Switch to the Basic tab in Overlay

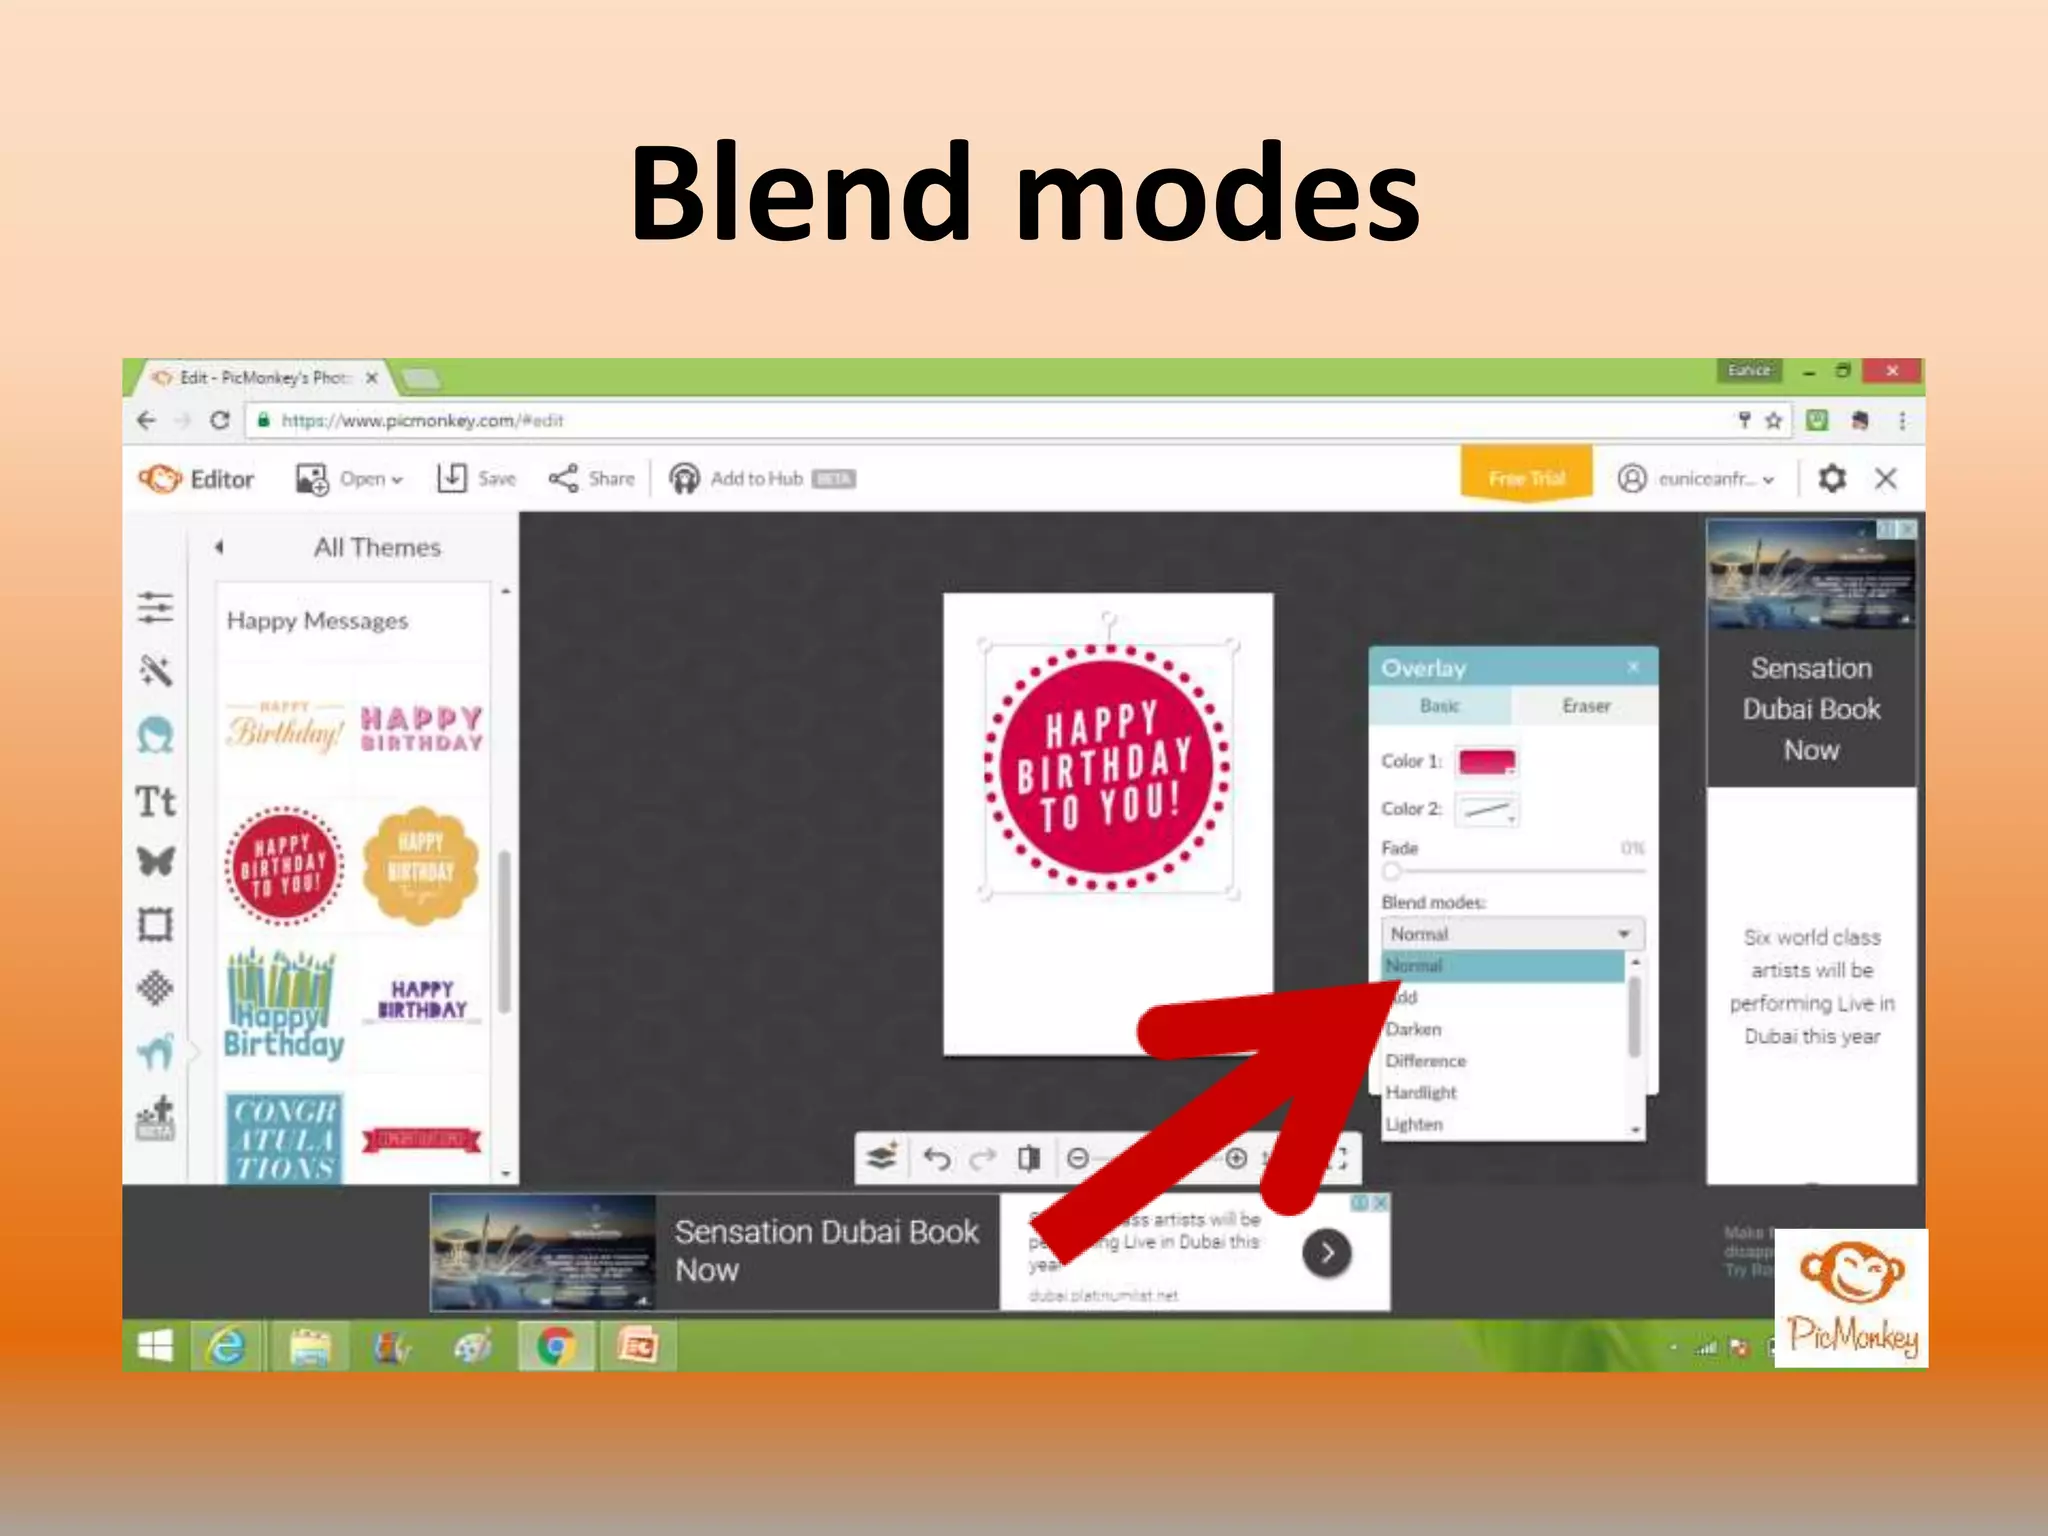point(1440,706)
